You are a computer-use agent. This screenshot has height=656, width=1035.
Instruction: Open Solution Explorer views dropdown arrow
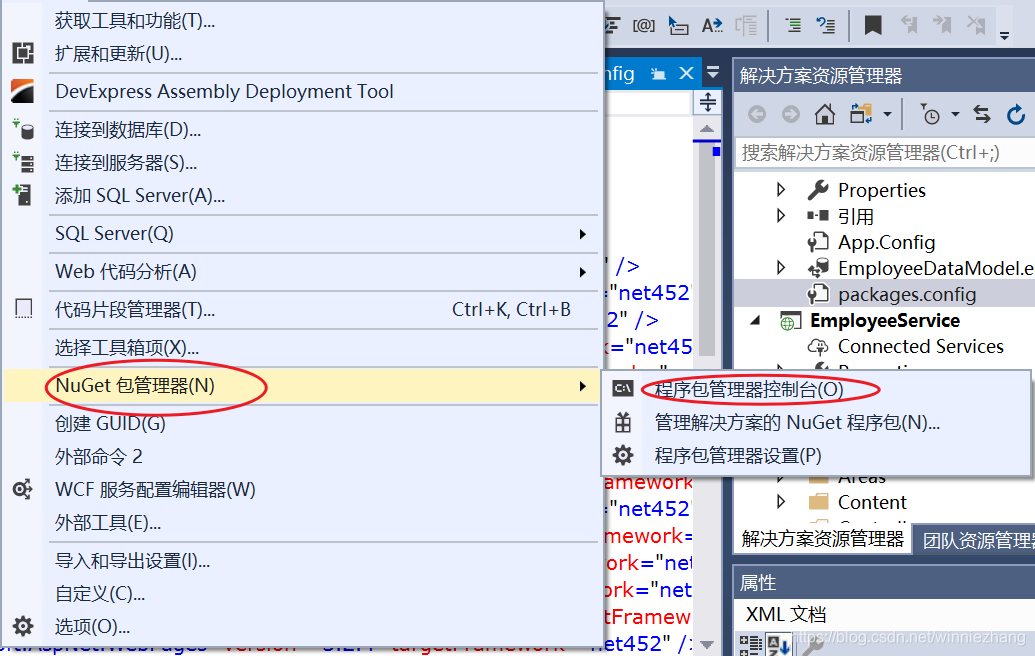[887, 115]
